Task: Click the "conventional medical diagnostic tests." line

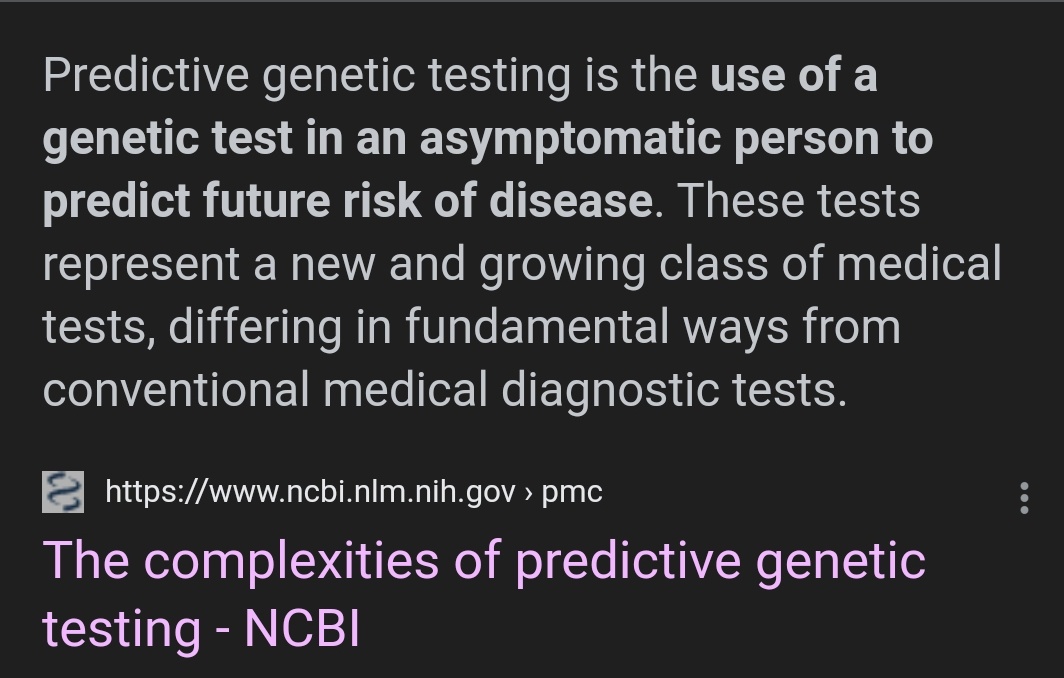Action: 445,391
